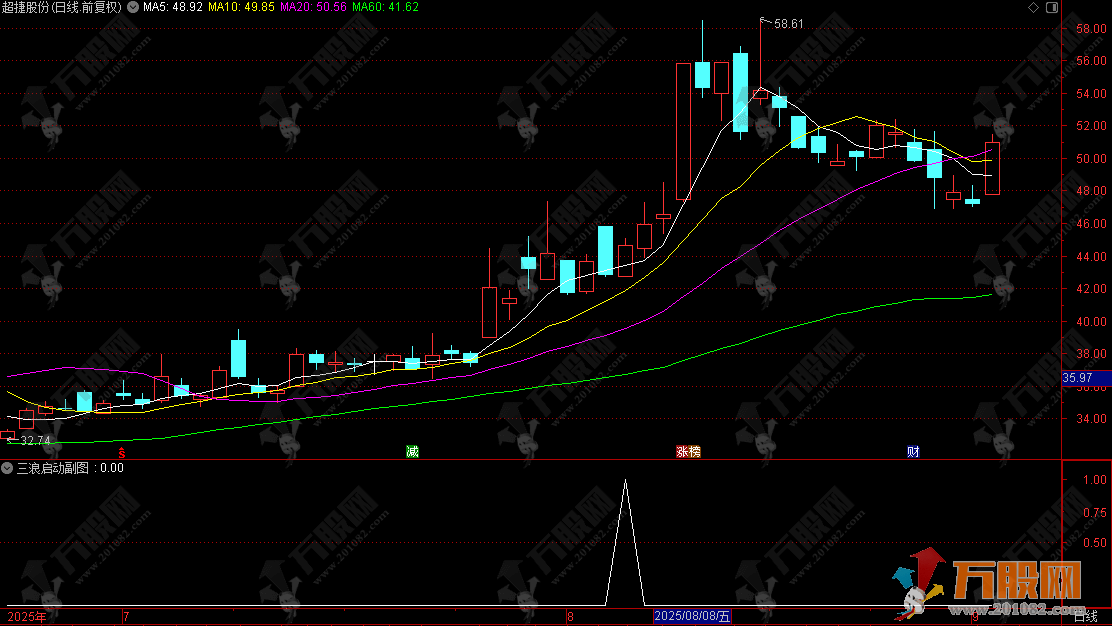Click the 52.00 price axis label
This screenshot has height=626, width=1112.
[1091, 126]
